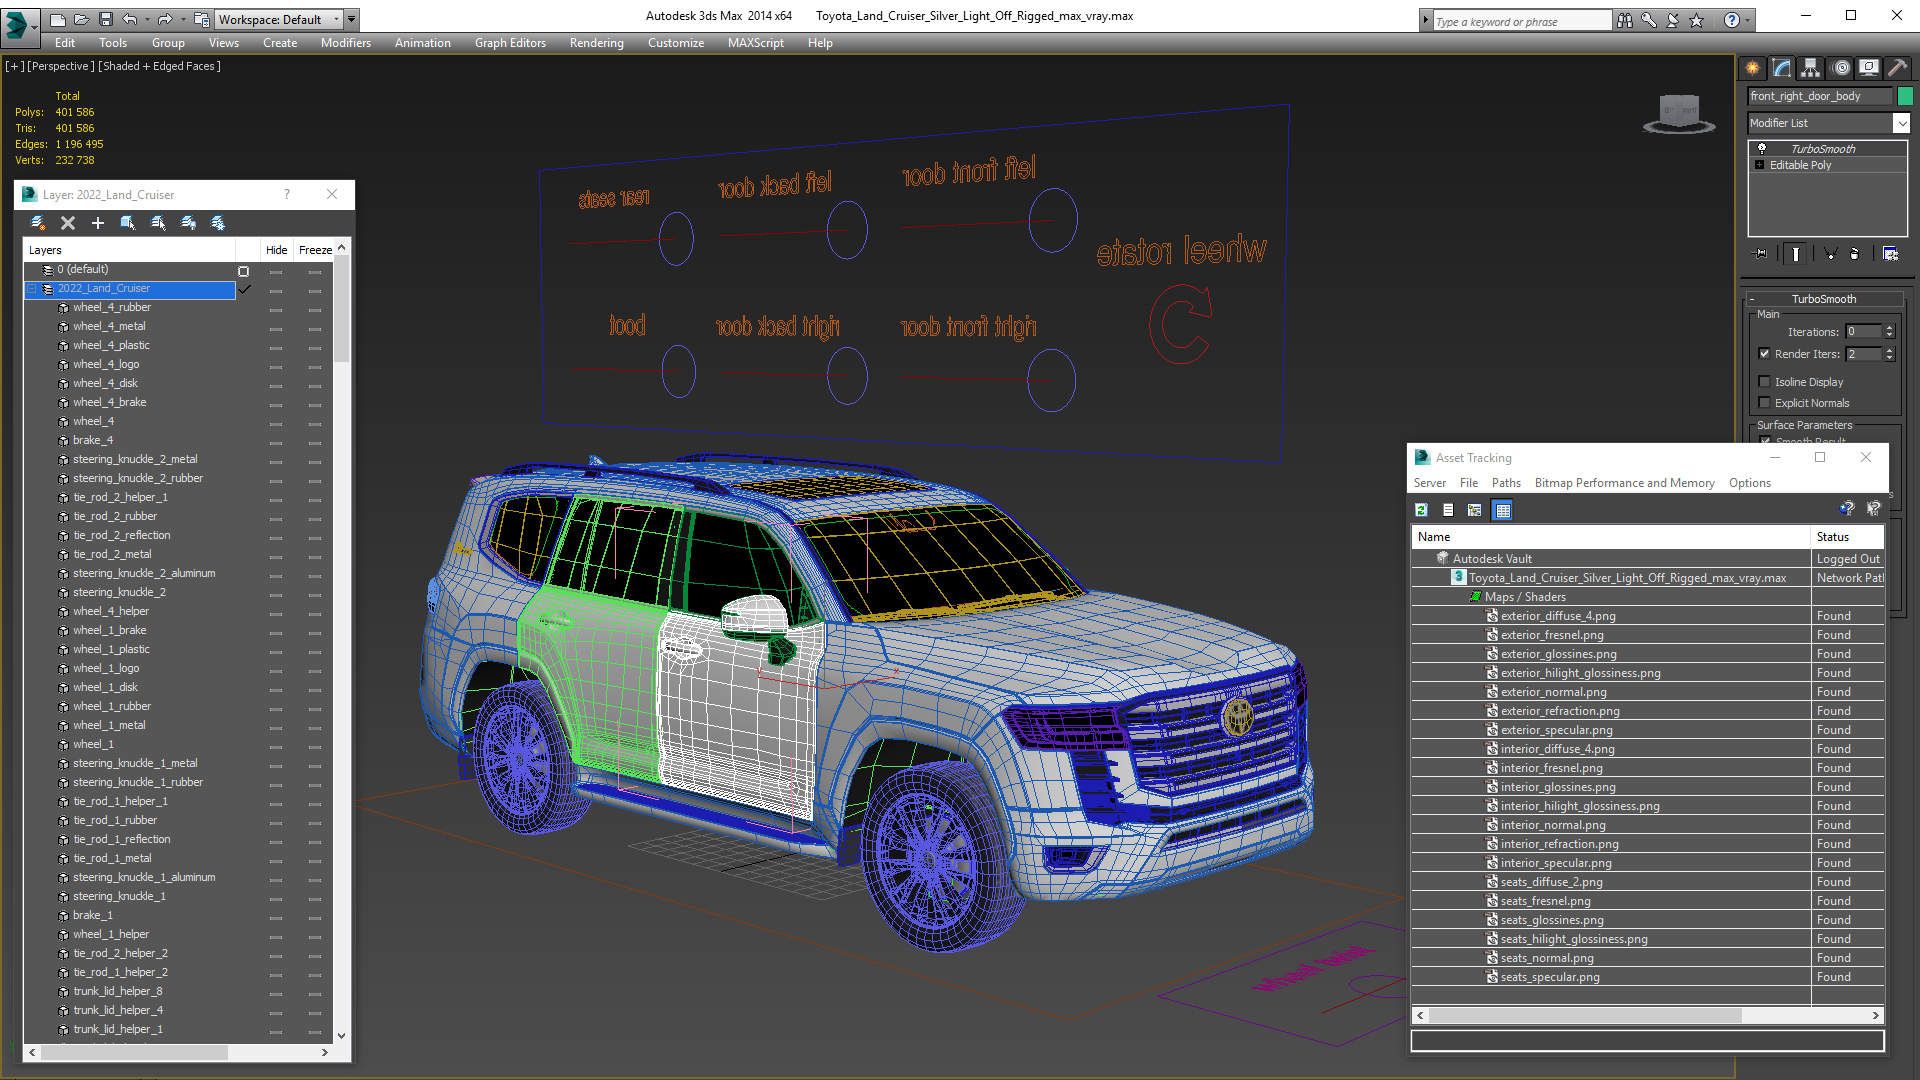The height and width of the screenshot is (1080, 1920).
Task: Toggle Hide for wheel_4_rubber layer item
Action: tap(276, 309)
